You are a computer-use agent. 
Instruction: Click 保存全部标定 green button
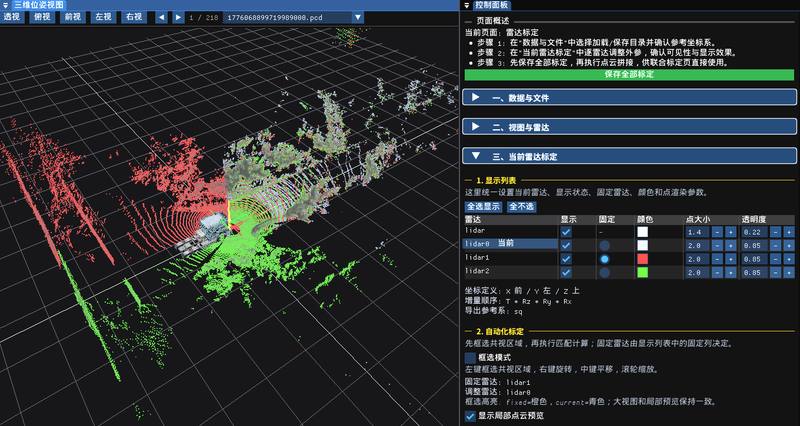[x=630, y=74]
